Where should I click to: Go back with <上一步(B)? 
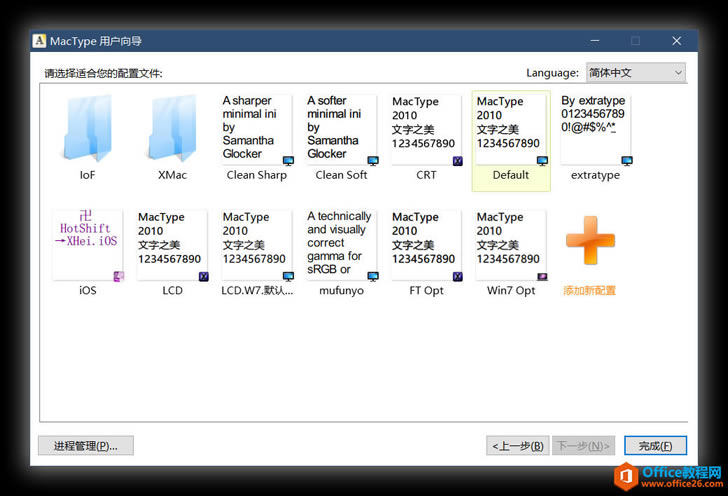click(x=518, y=446)
